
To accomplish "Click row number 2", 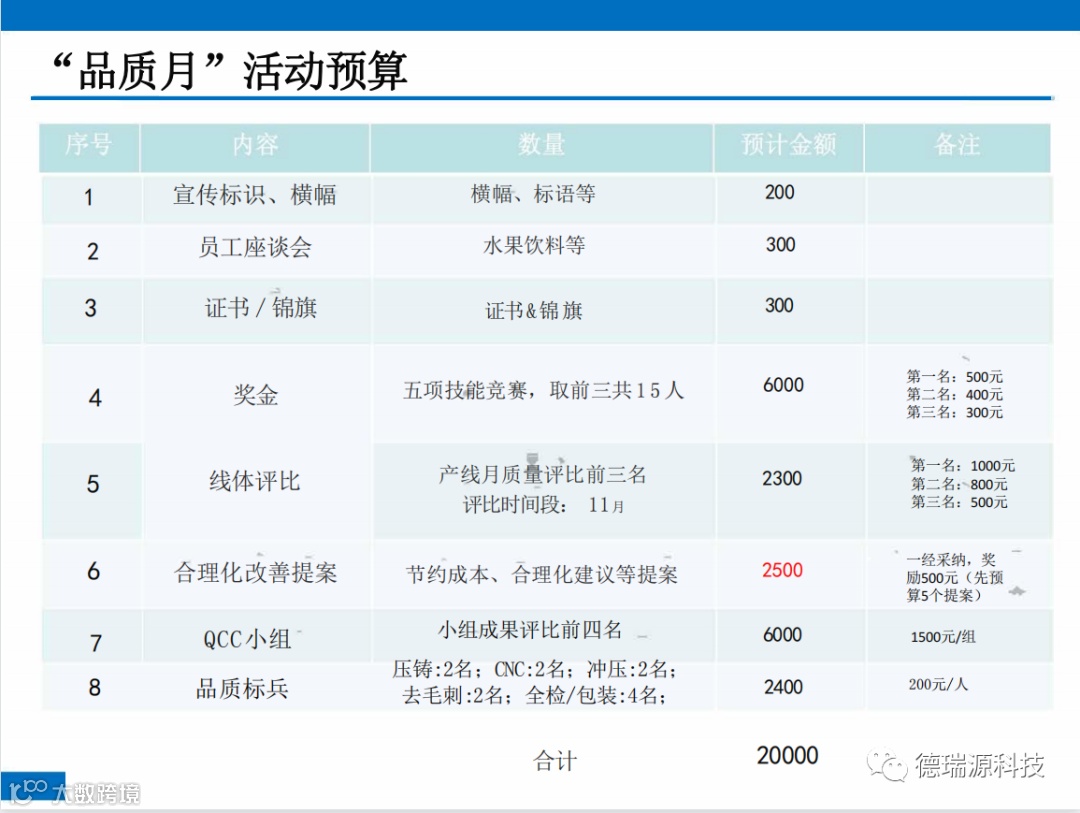I will click(93, 251).
